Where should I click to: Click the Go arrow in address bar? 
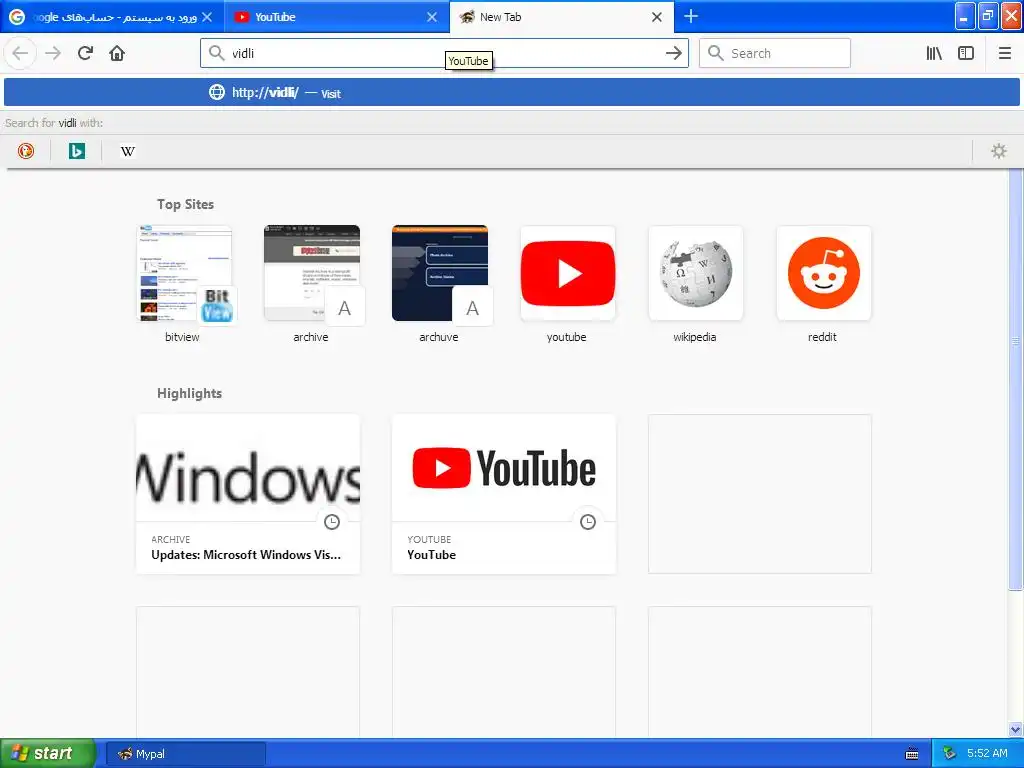point(674,53)
